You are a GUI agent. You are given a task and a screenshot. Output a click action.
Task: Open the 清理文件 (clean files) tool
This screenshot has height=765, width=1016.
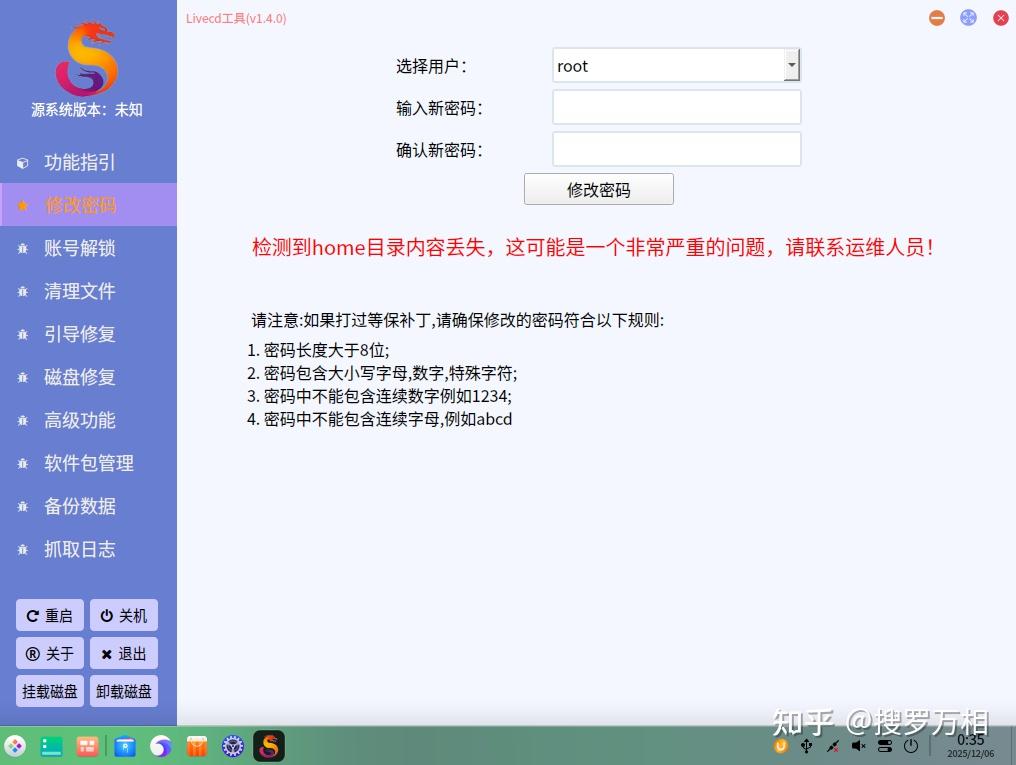click(x=79, y=291)
